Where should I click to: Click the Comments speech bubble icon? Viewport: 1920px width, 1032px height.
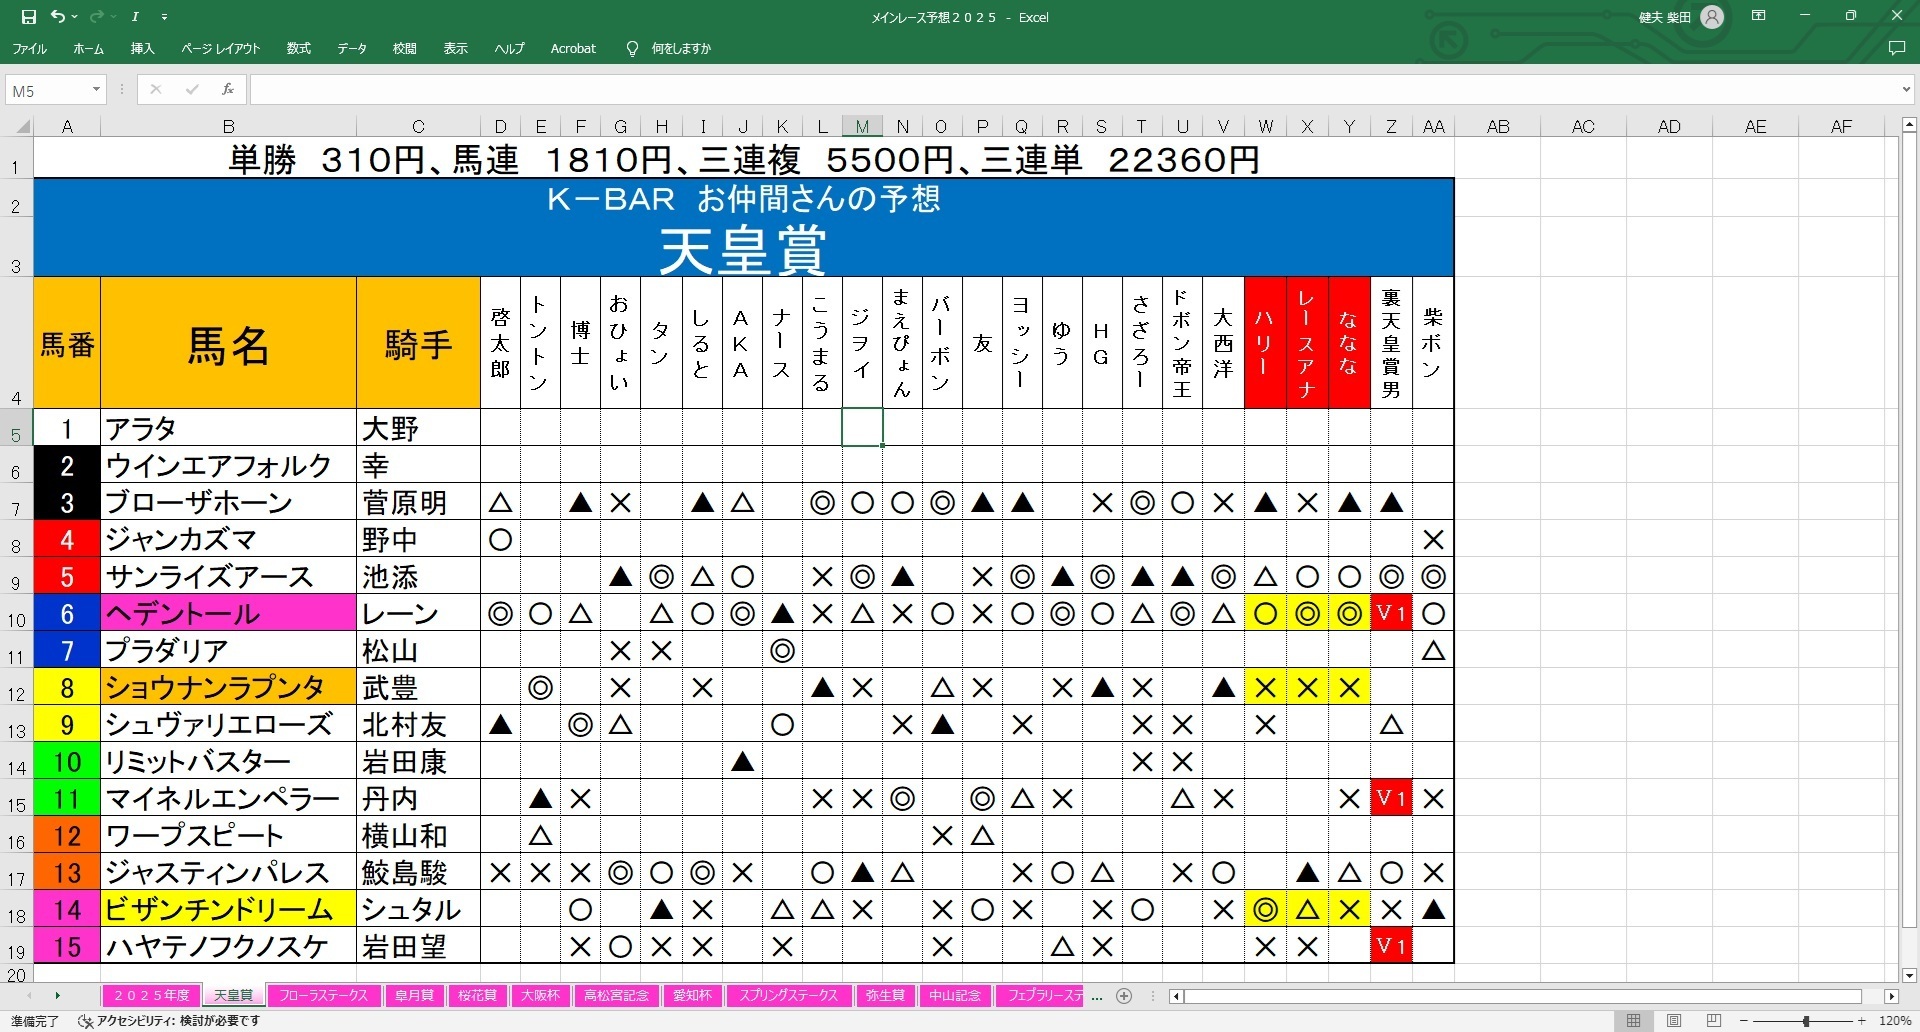coord(1896,48)
